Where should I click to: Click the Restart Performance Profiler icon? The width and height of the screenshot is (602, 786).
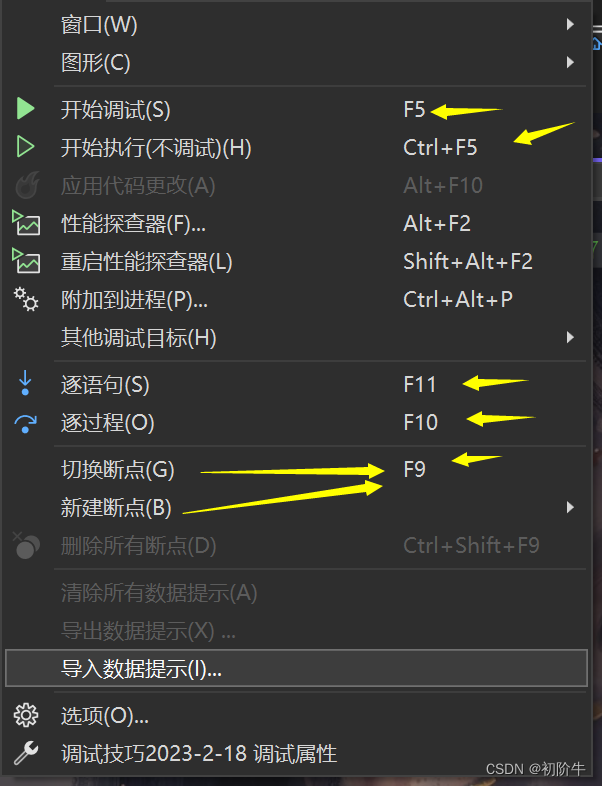pyautogui.click(x=26, y=261)
